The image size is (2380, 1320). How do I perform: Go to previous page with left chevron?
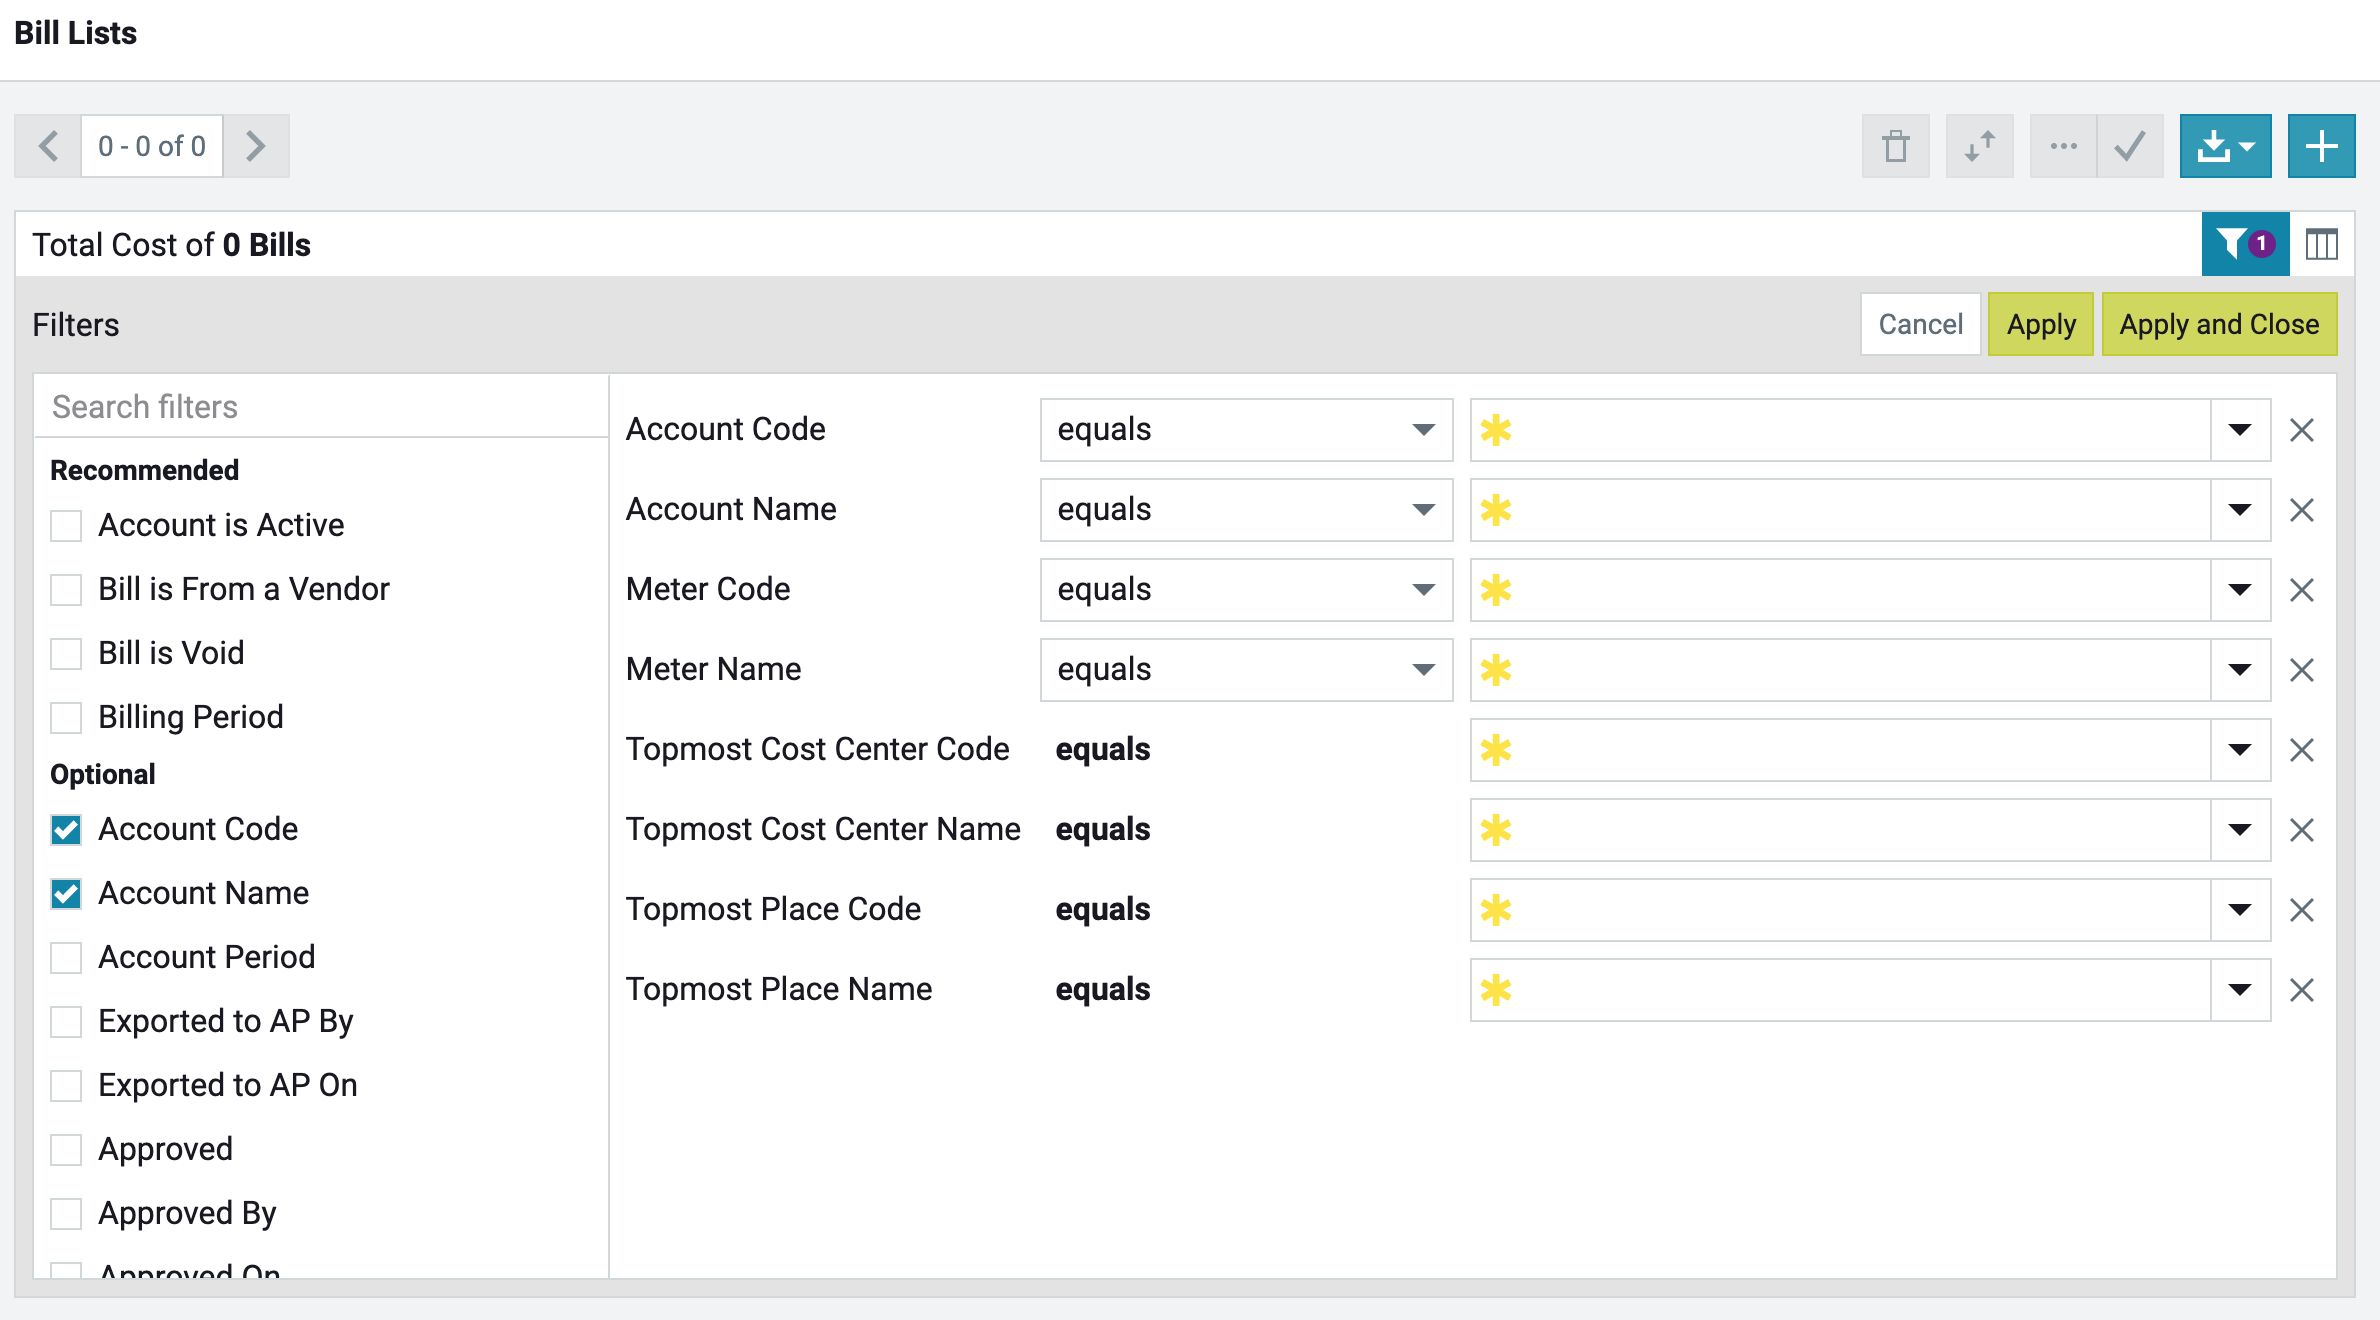(48, 145)
